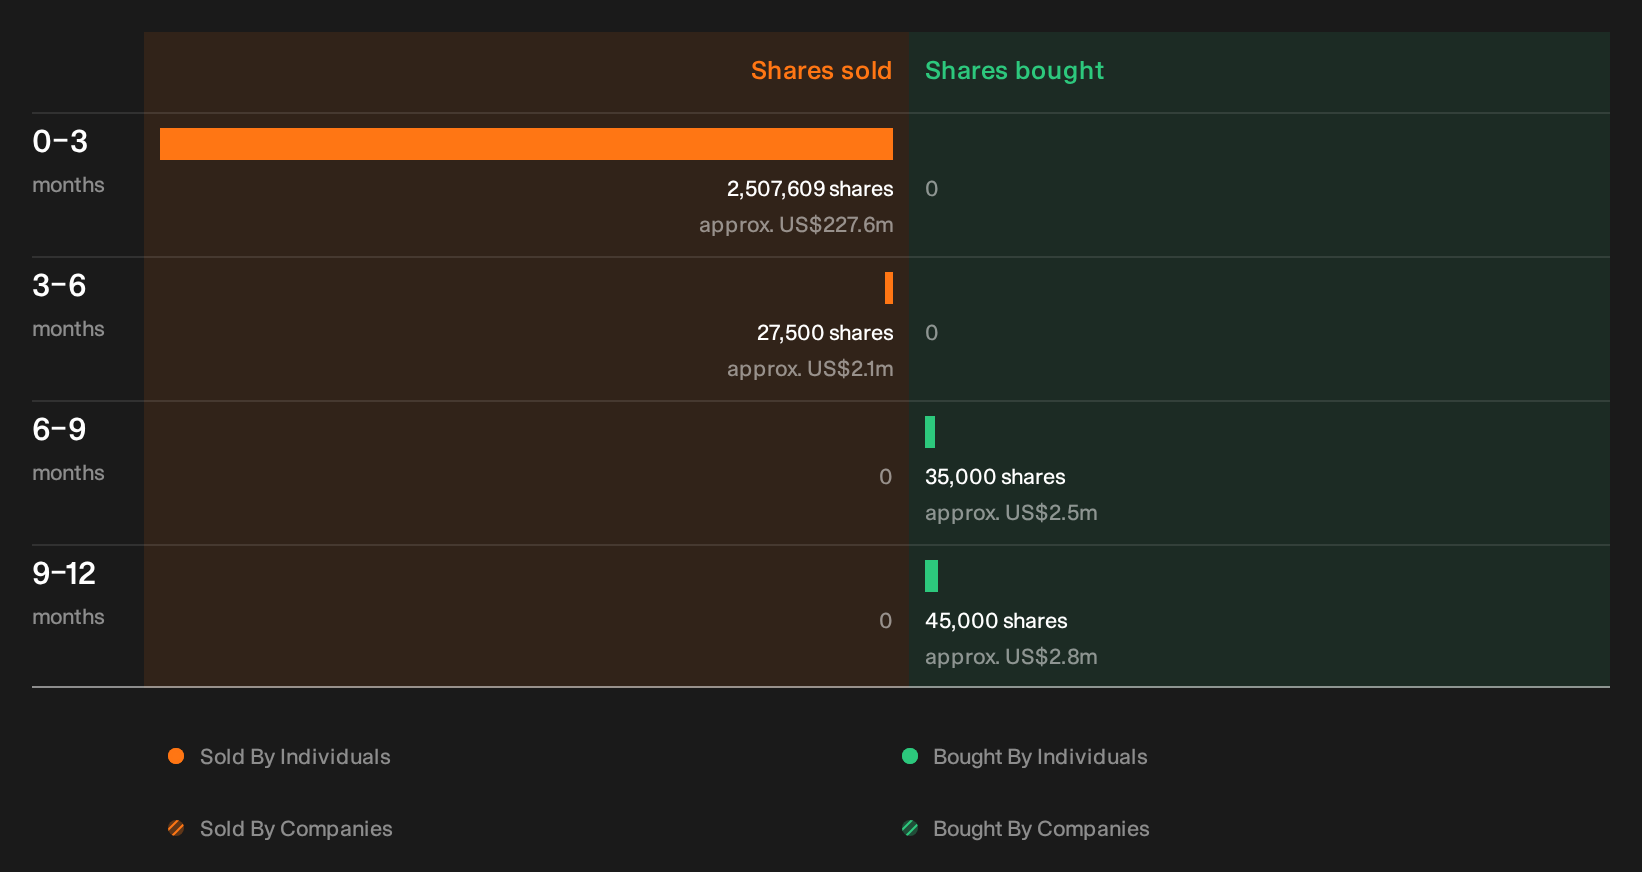Click the 45,000 shares value
This screenshot has width=1642, height=872.
[x=996, y=621]
